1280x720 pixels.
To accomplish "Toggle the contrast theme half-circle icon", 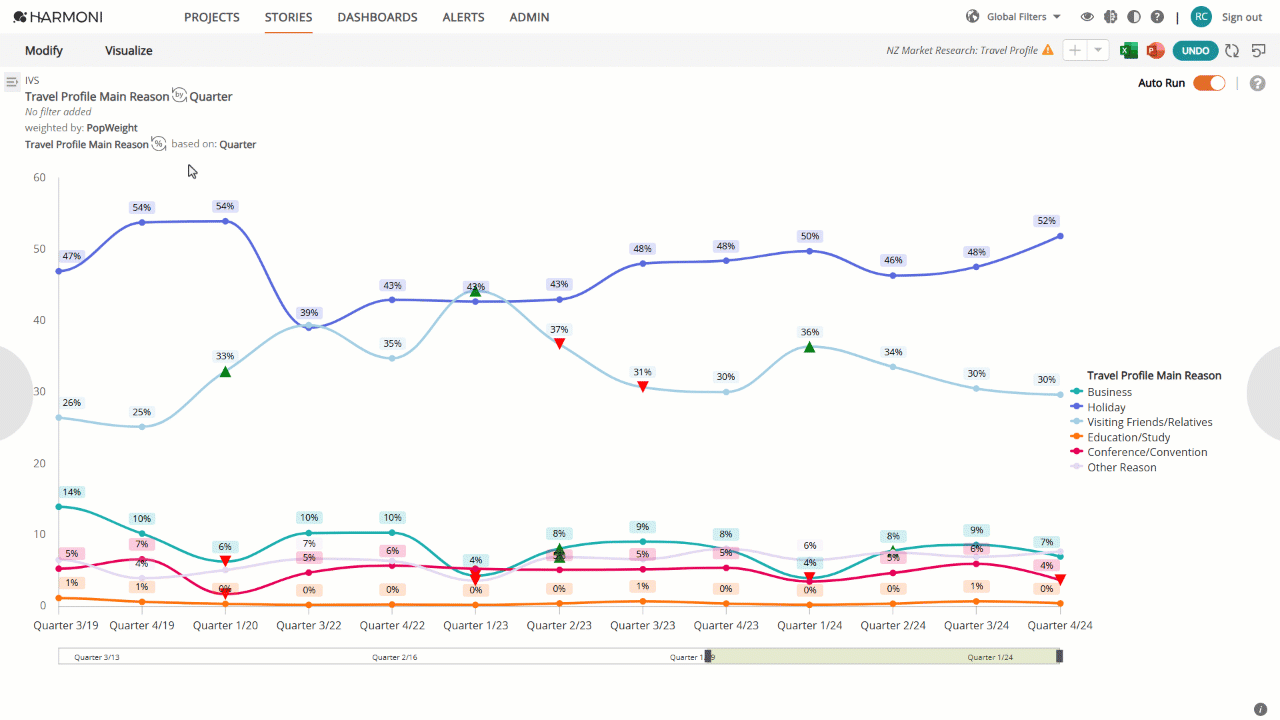I will [1133, 17].
